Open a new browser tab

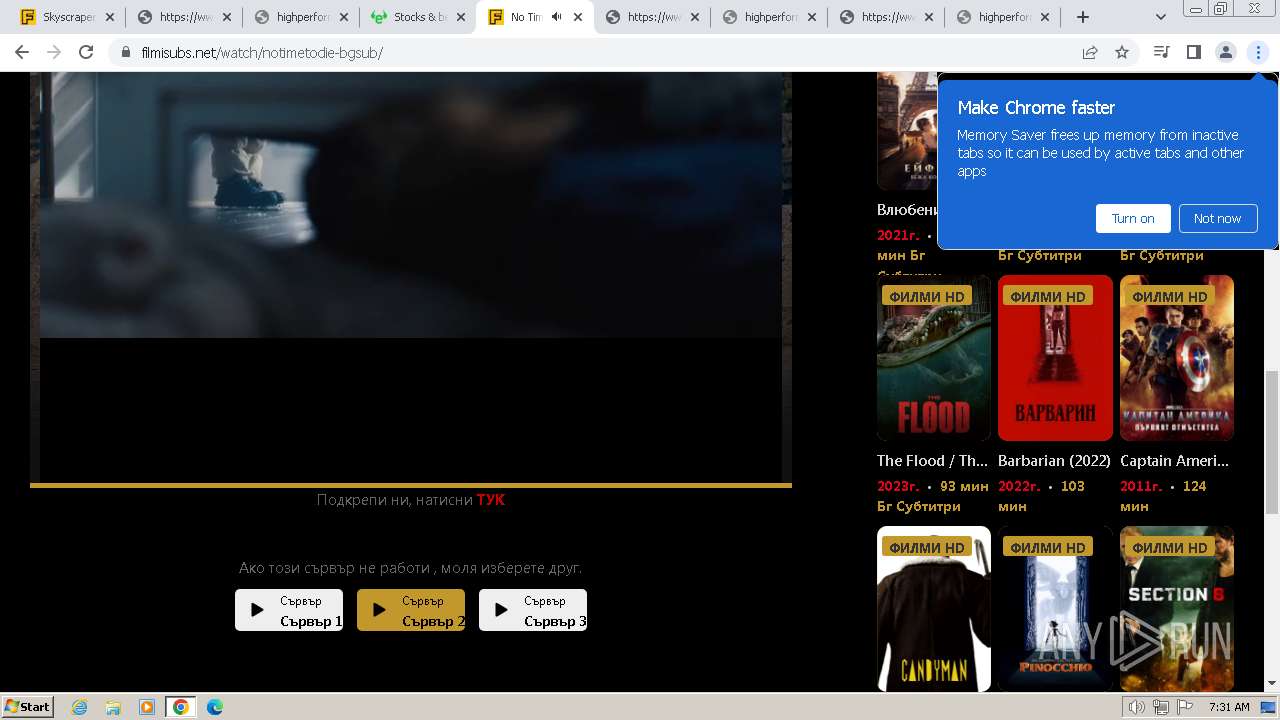pyautogui.click(x=1083, y=17)
